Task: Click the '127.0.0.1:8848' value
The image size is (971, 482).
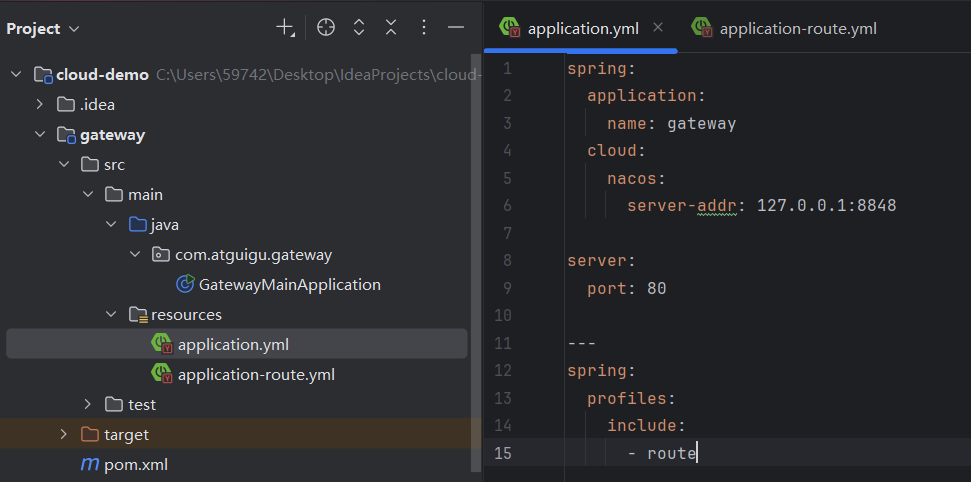Action: pos(827,205)
